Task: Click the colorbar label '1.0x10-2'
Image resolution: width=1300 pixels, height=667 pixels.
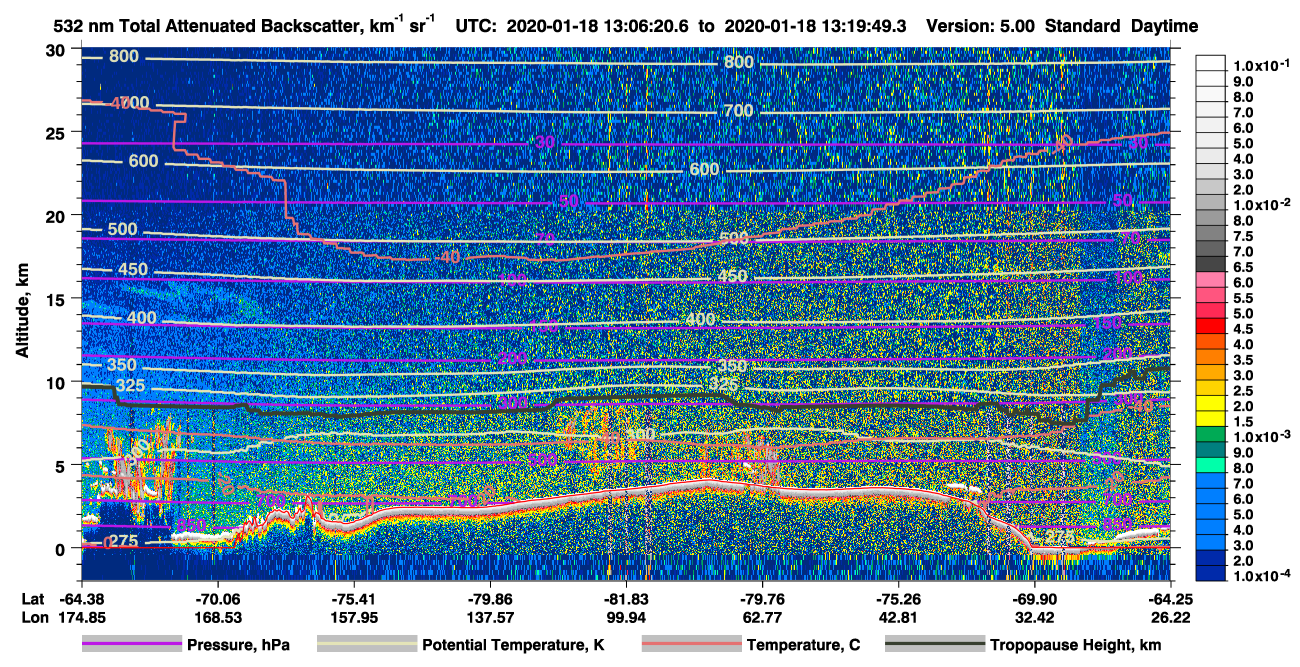Action: [1262, 204]
